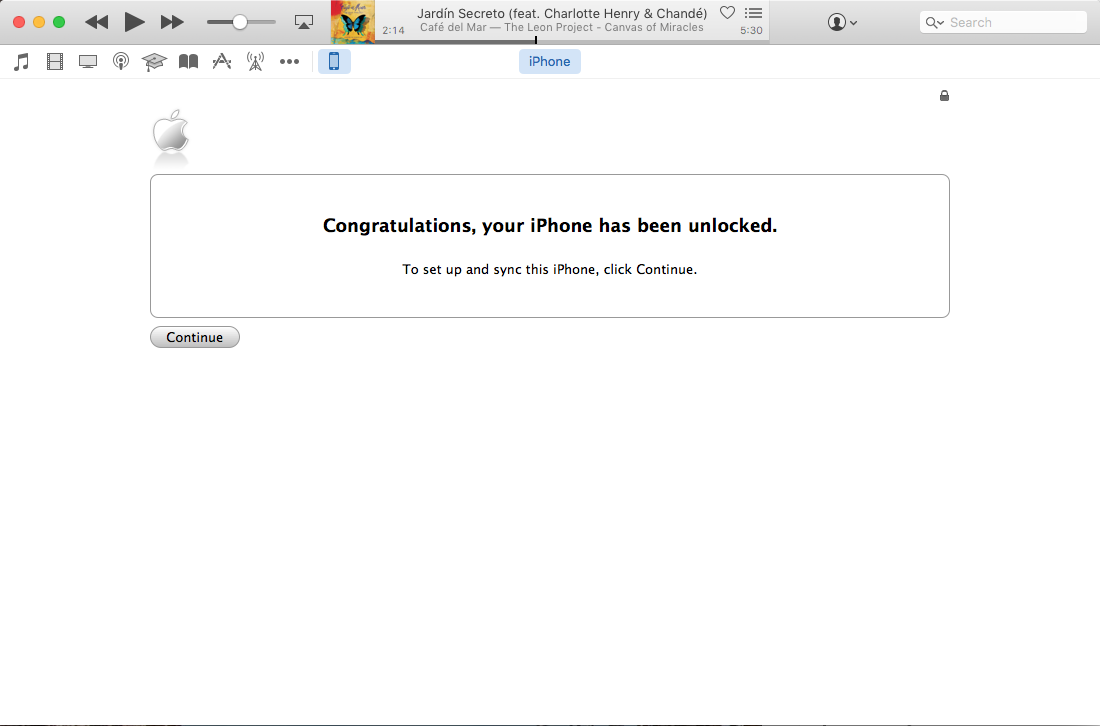The image size is (1100, 726).
Task: Open the Music library icon
Action: (22, 62)
